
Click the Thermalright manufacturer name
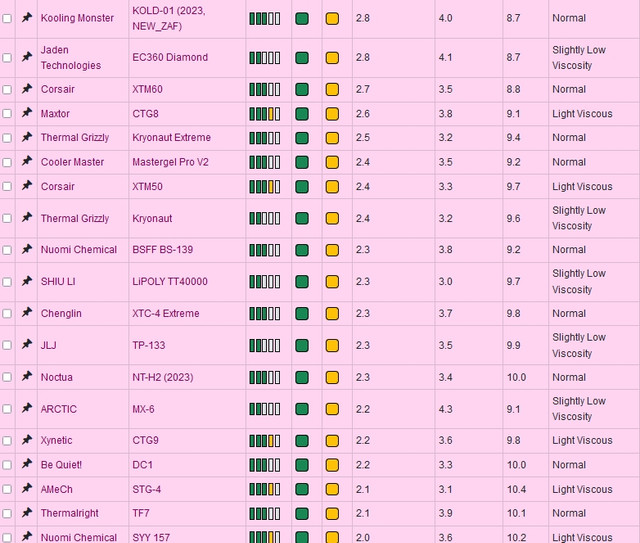(69, 513)
